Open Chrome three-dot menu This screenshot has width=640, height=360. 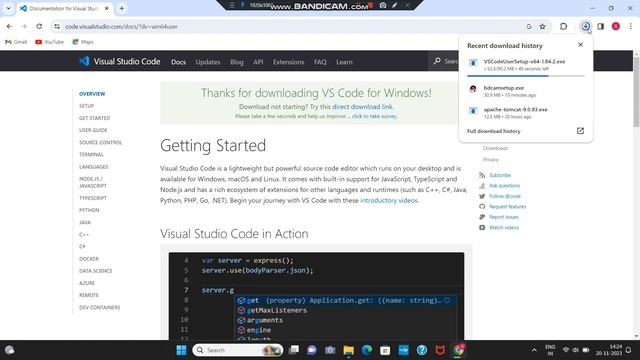[x=631, y=26]
